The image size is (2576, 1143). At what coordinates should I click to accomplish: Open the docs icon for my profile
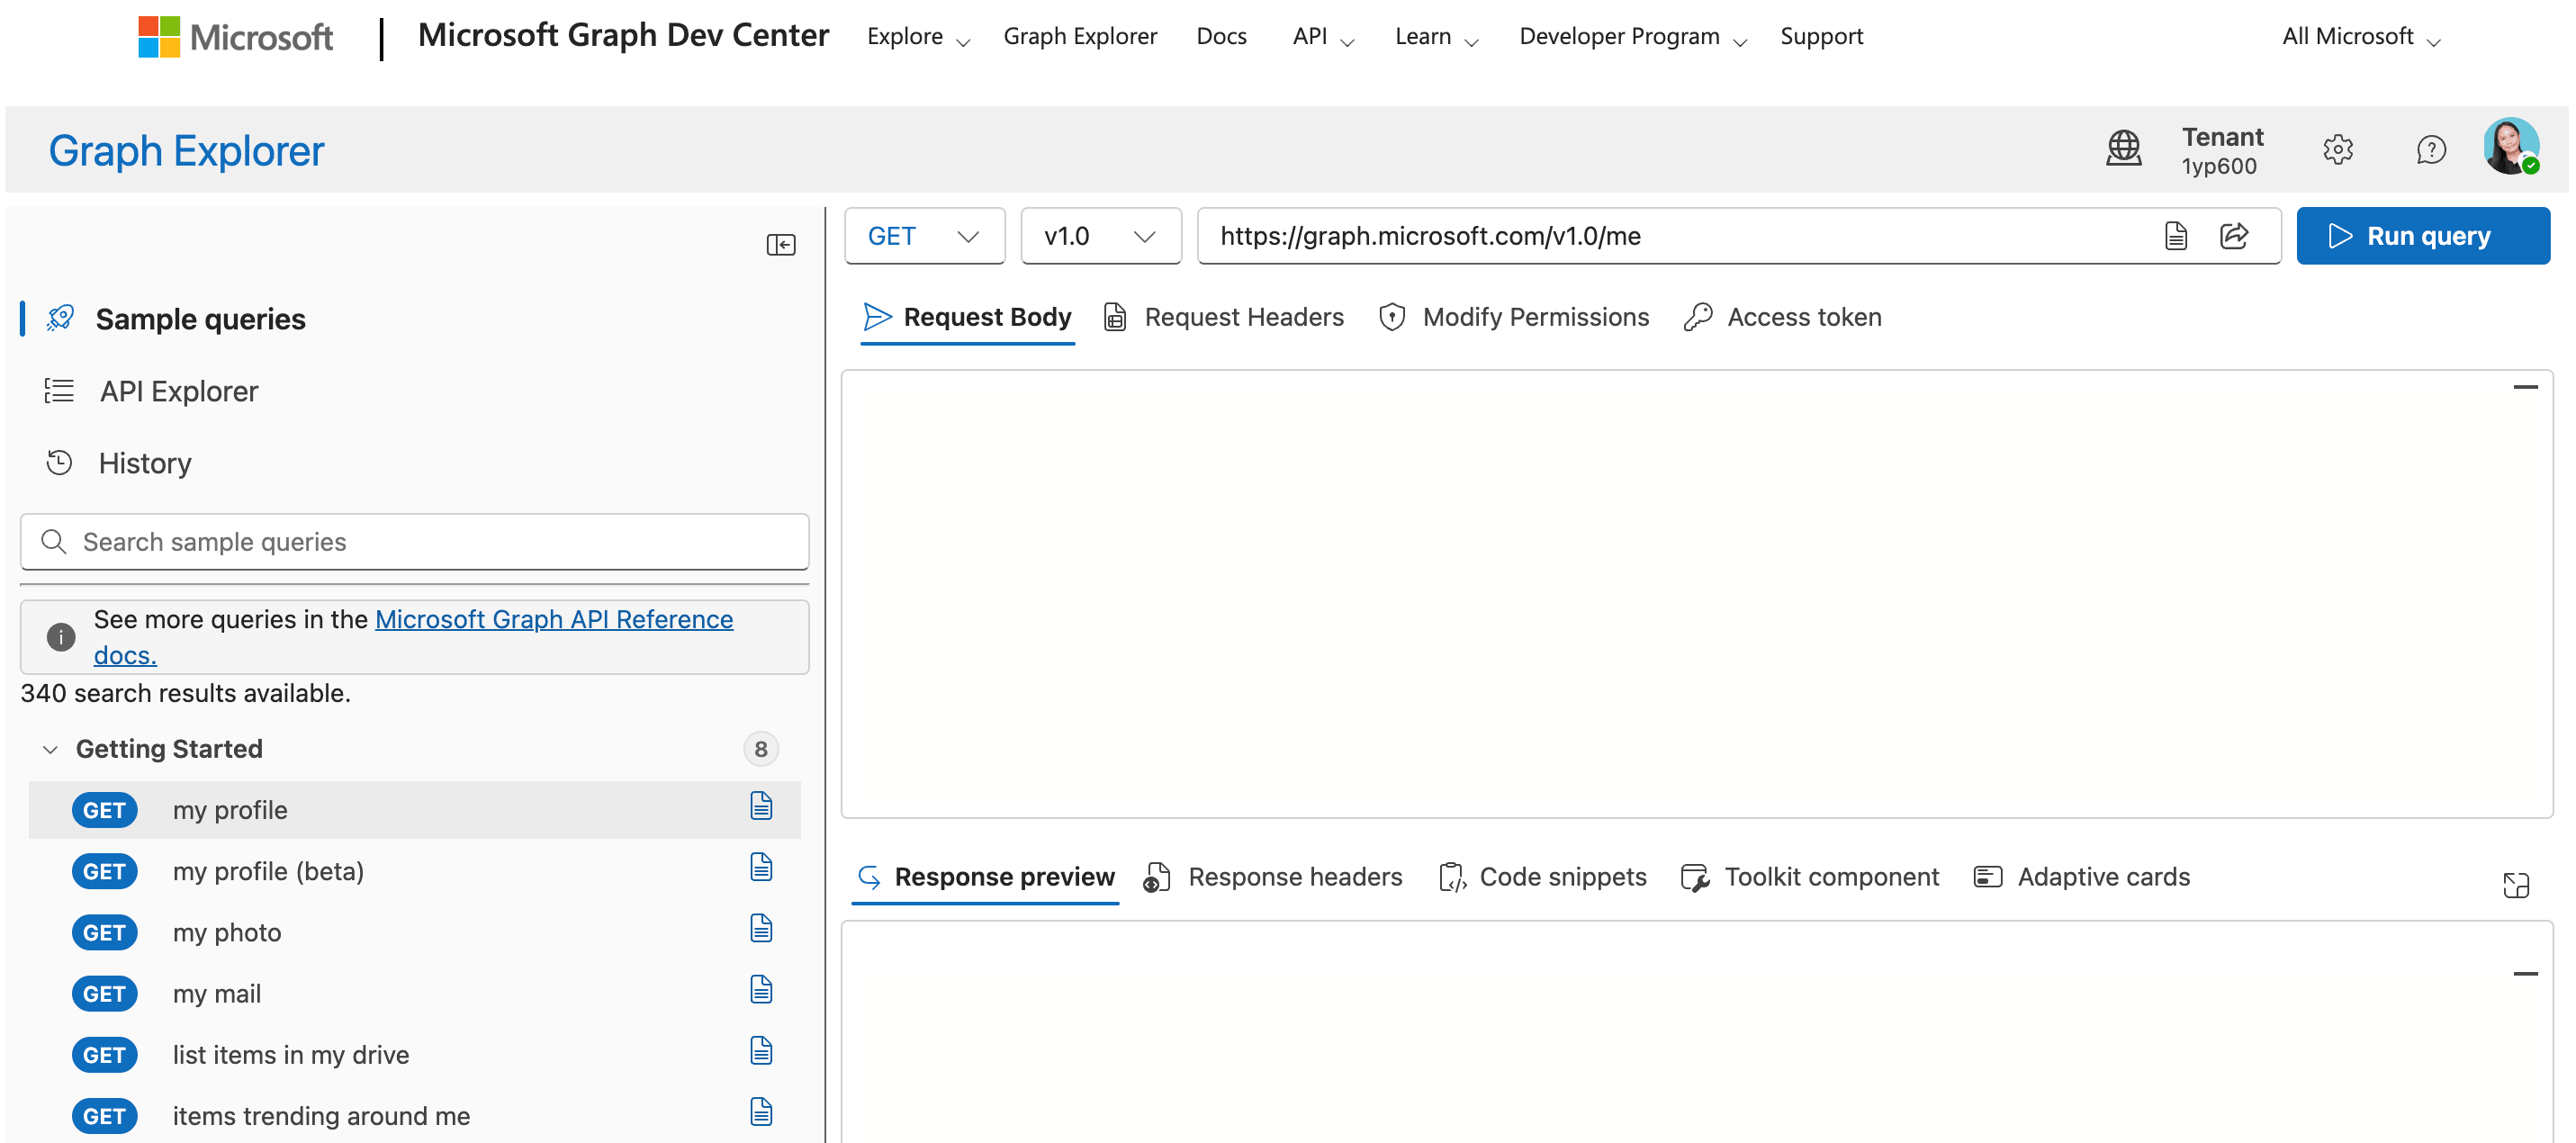pyautogui.click(x=761, y=806)
